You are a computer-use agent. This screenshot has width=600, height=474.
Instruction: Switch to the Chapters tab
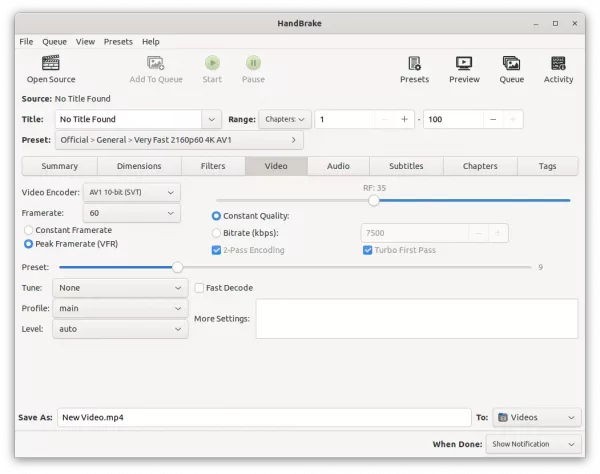(480, 166)
